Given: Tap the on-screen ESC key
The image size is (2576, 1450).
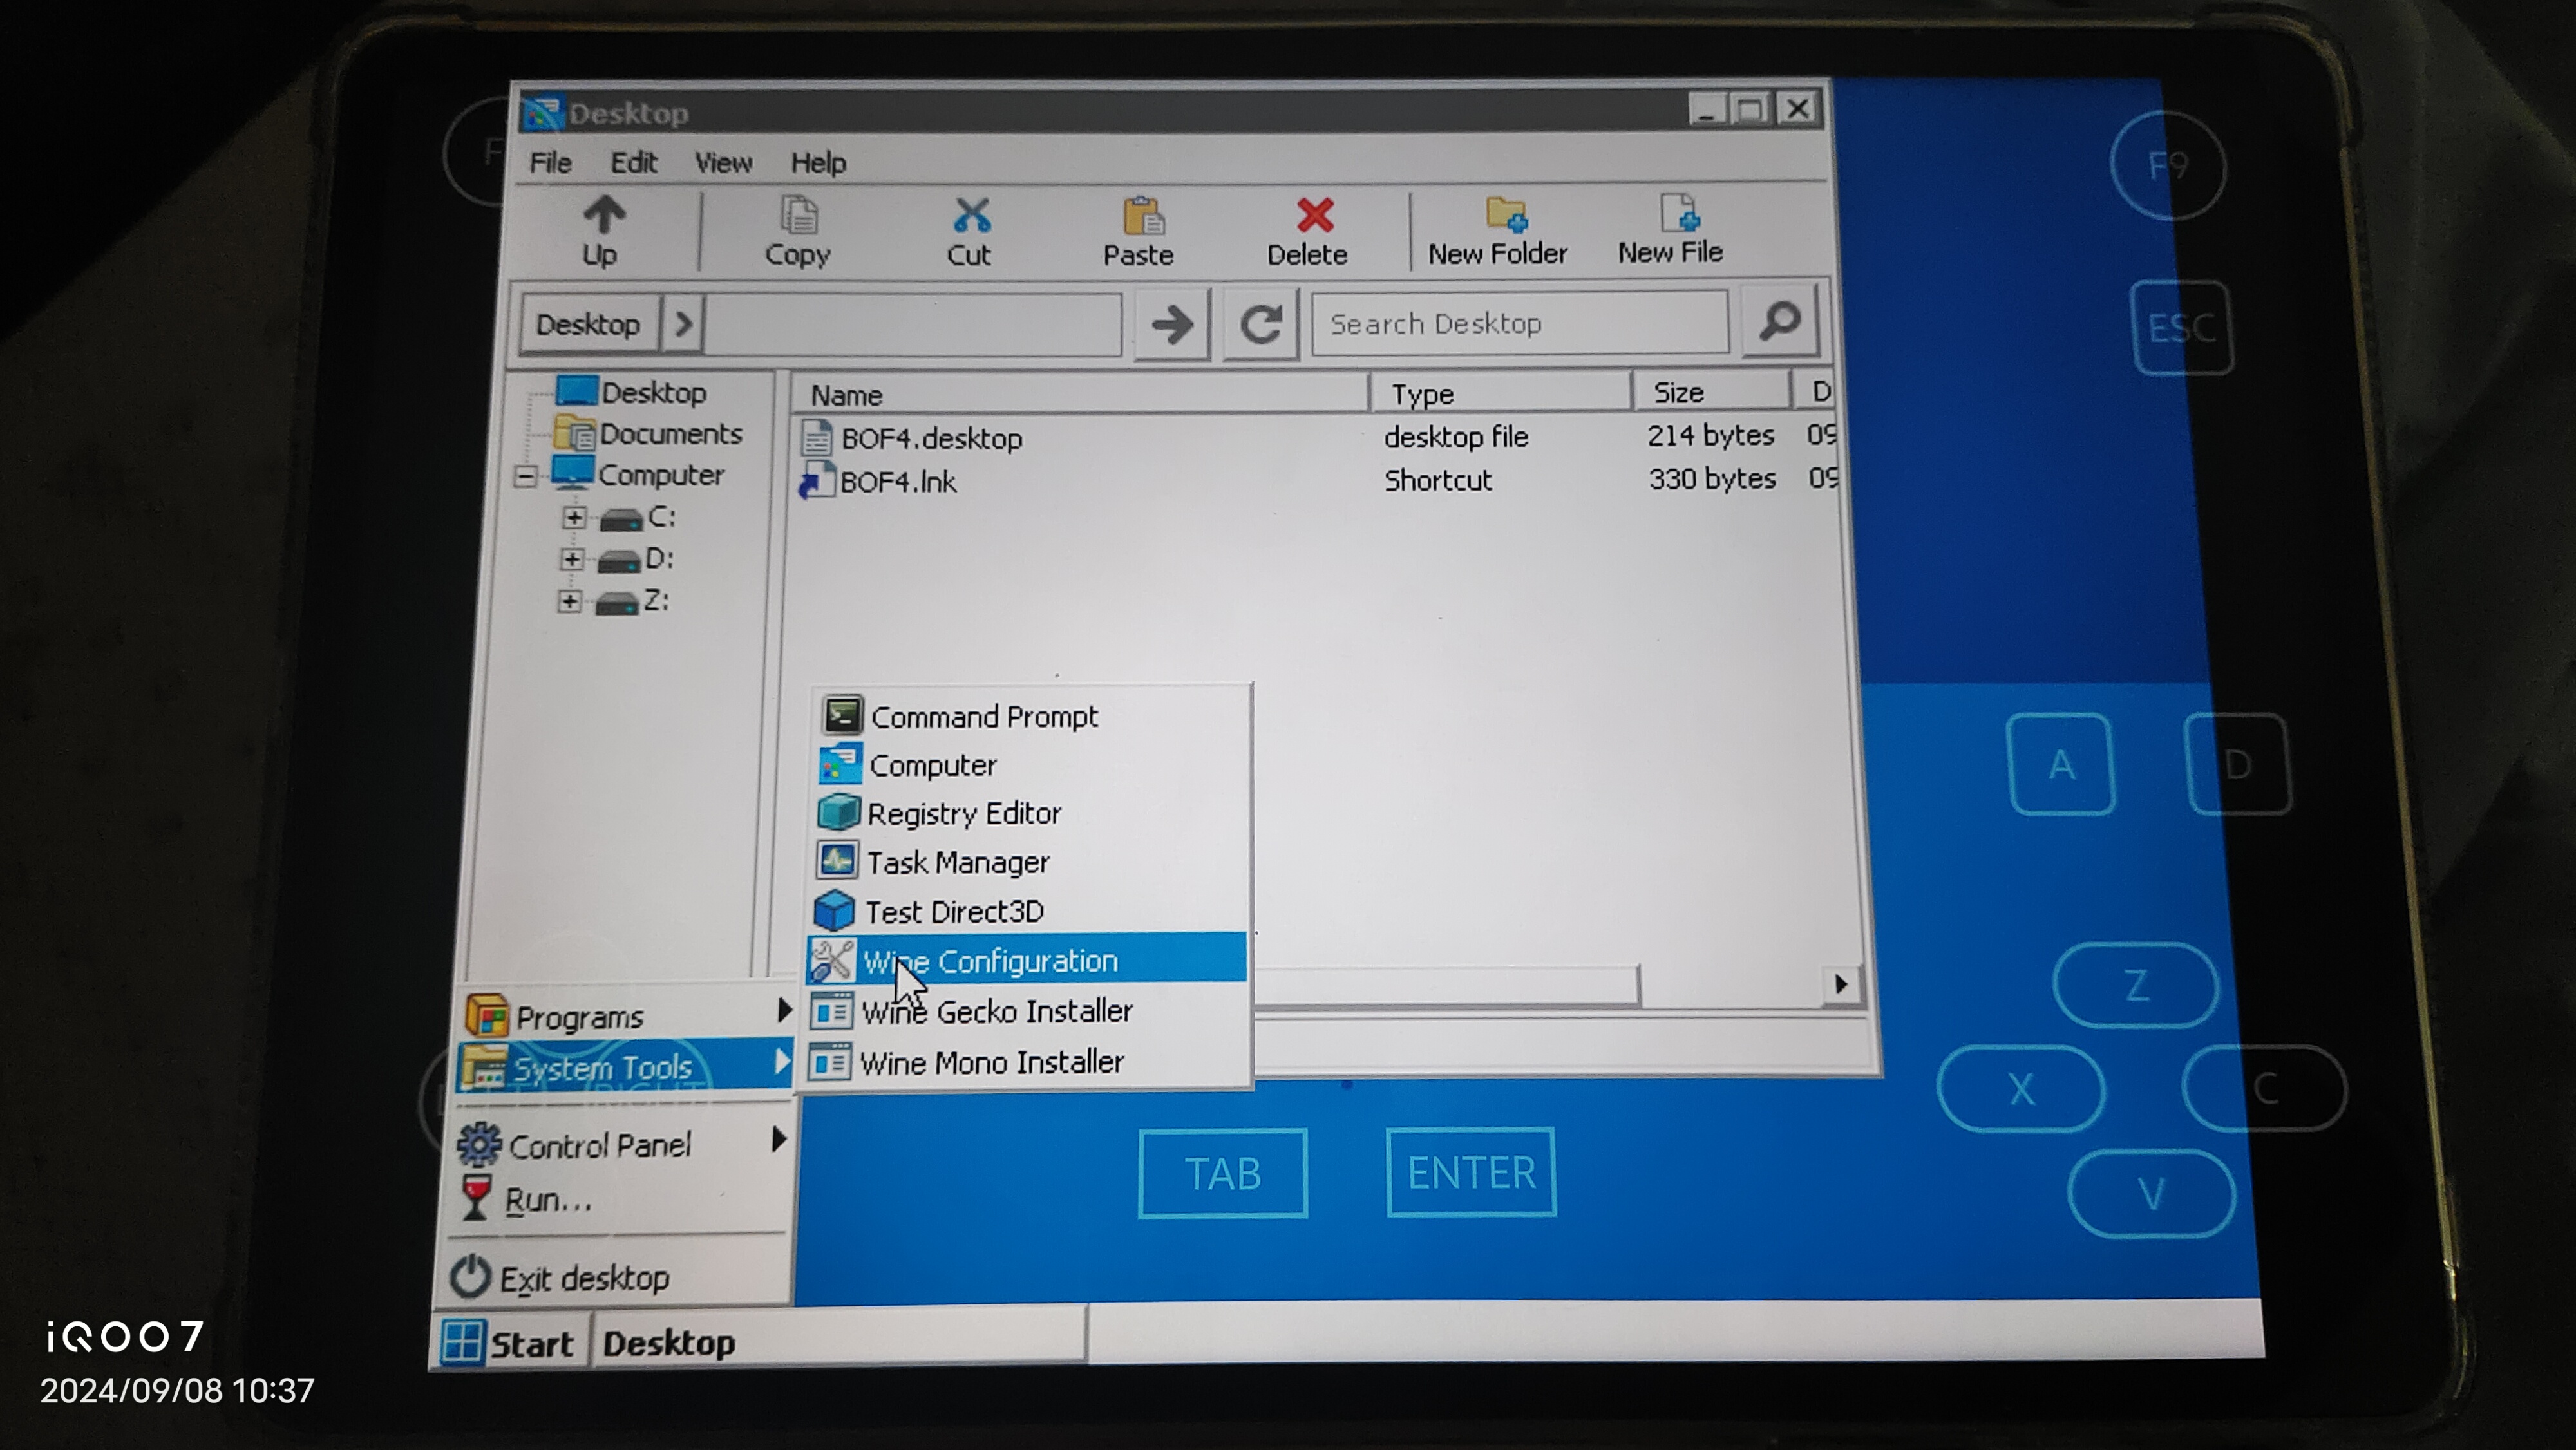Looking at the screenshot, I should click(2182, 328).
